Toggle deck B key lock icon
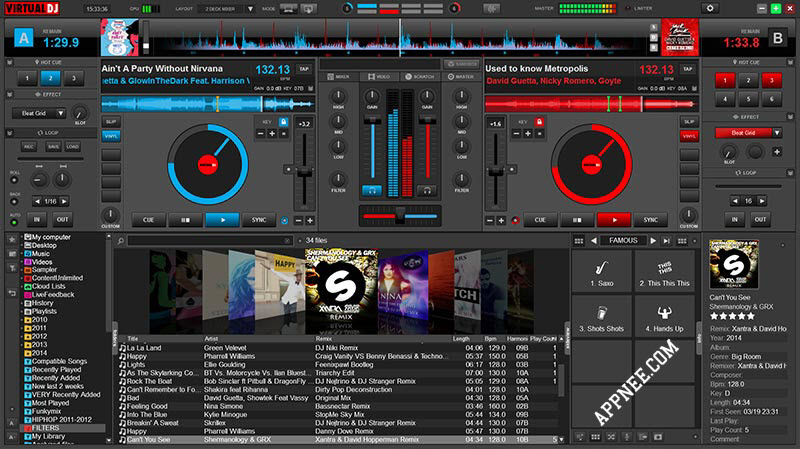800x449 pixels. (x=539, y=122)
